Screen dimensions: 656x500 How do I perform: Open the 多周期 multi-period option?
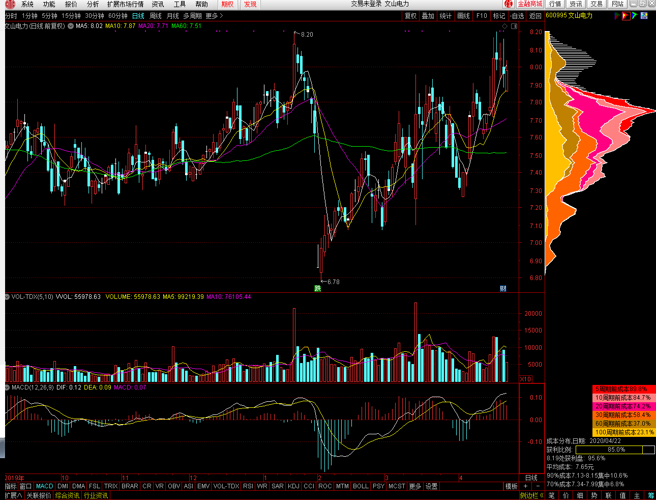[x=192, y=16]
